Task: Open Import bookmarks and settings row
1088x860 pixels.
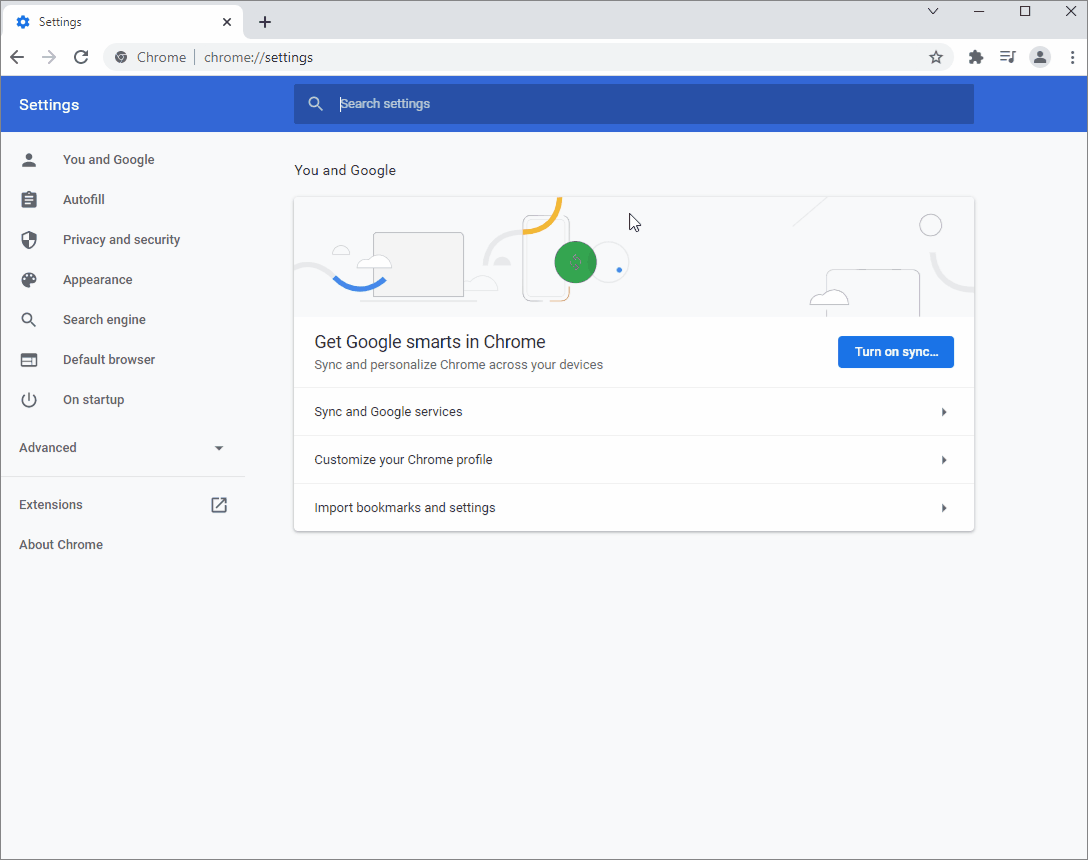Action: tap(634, 507)
